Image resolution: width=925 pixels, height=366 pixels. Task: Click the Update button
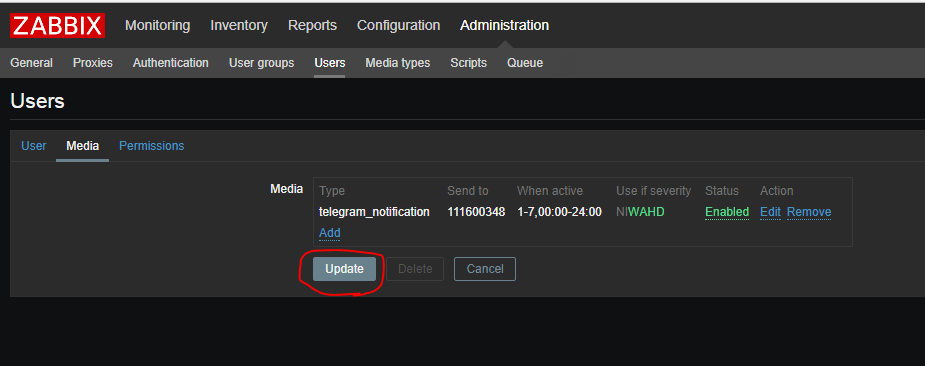pos(345,269)
